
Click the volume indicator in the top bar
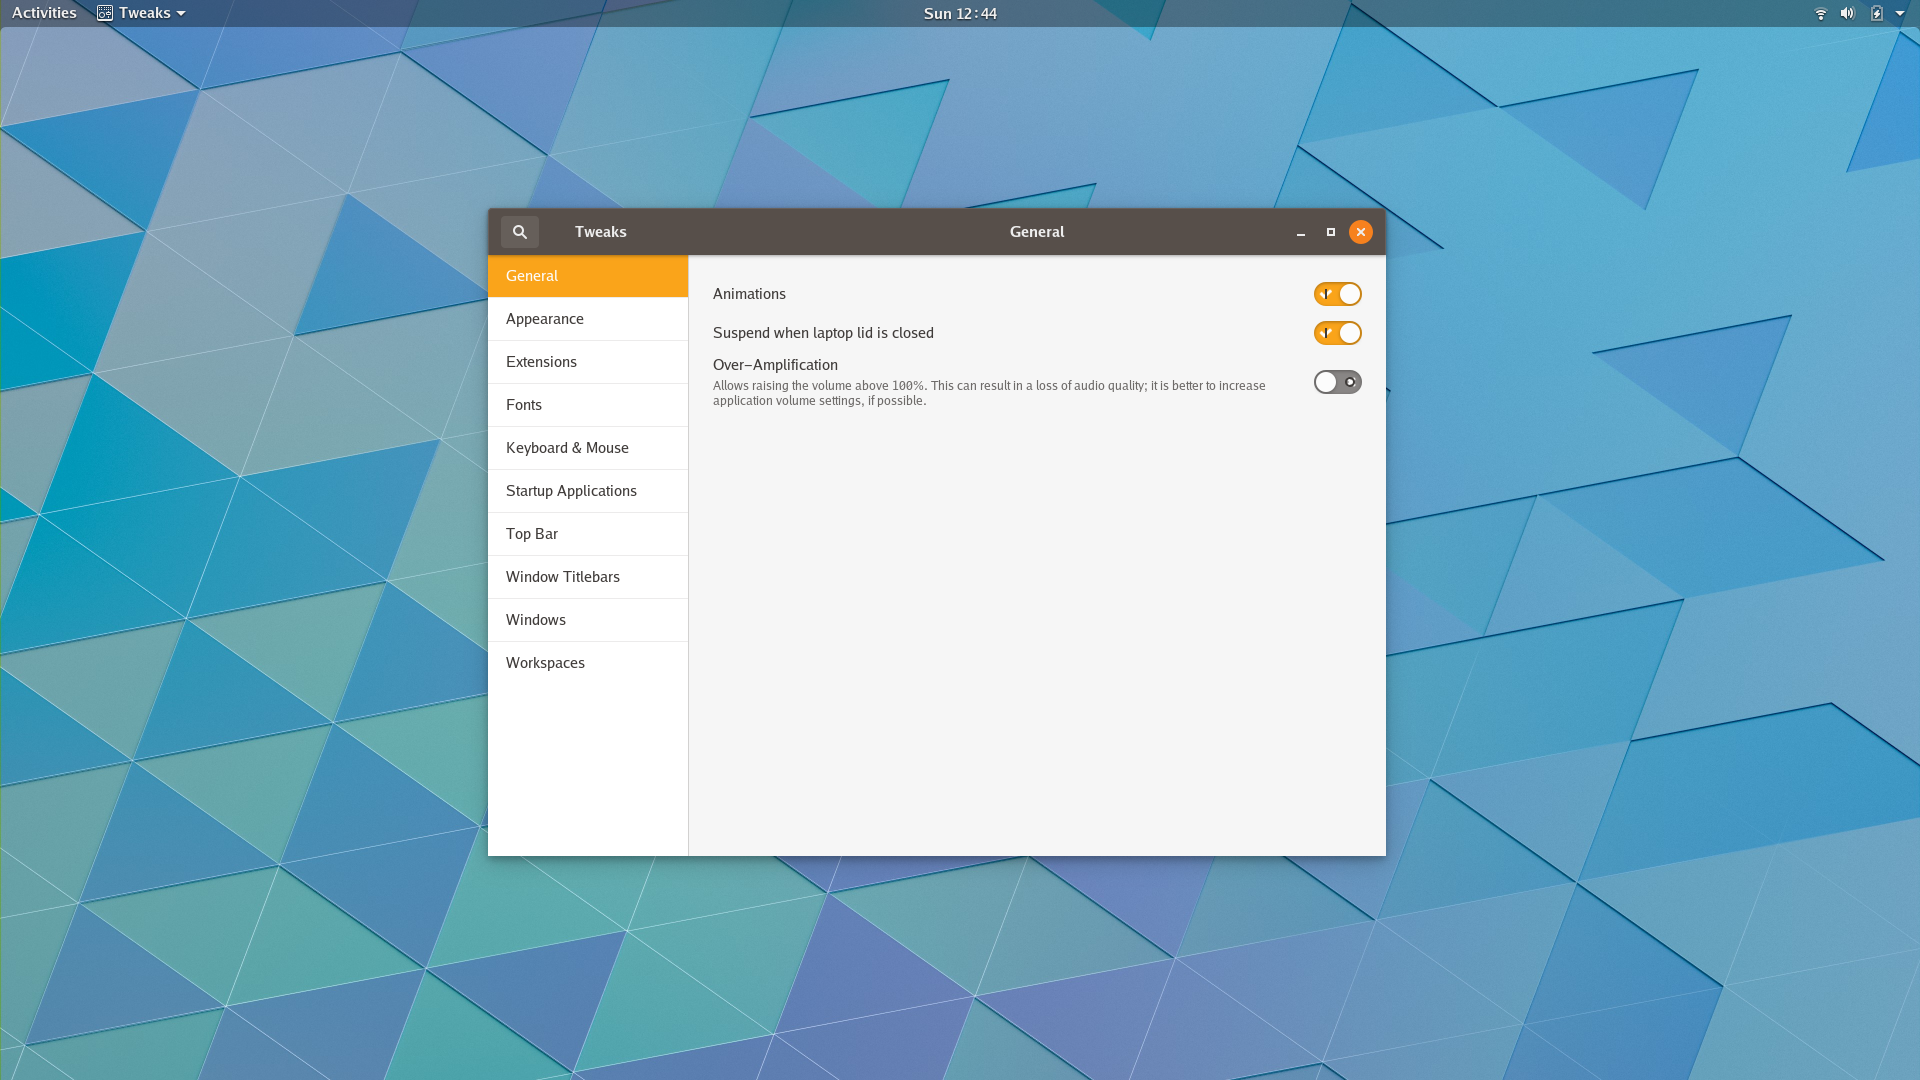click(x=1846, y=13)
